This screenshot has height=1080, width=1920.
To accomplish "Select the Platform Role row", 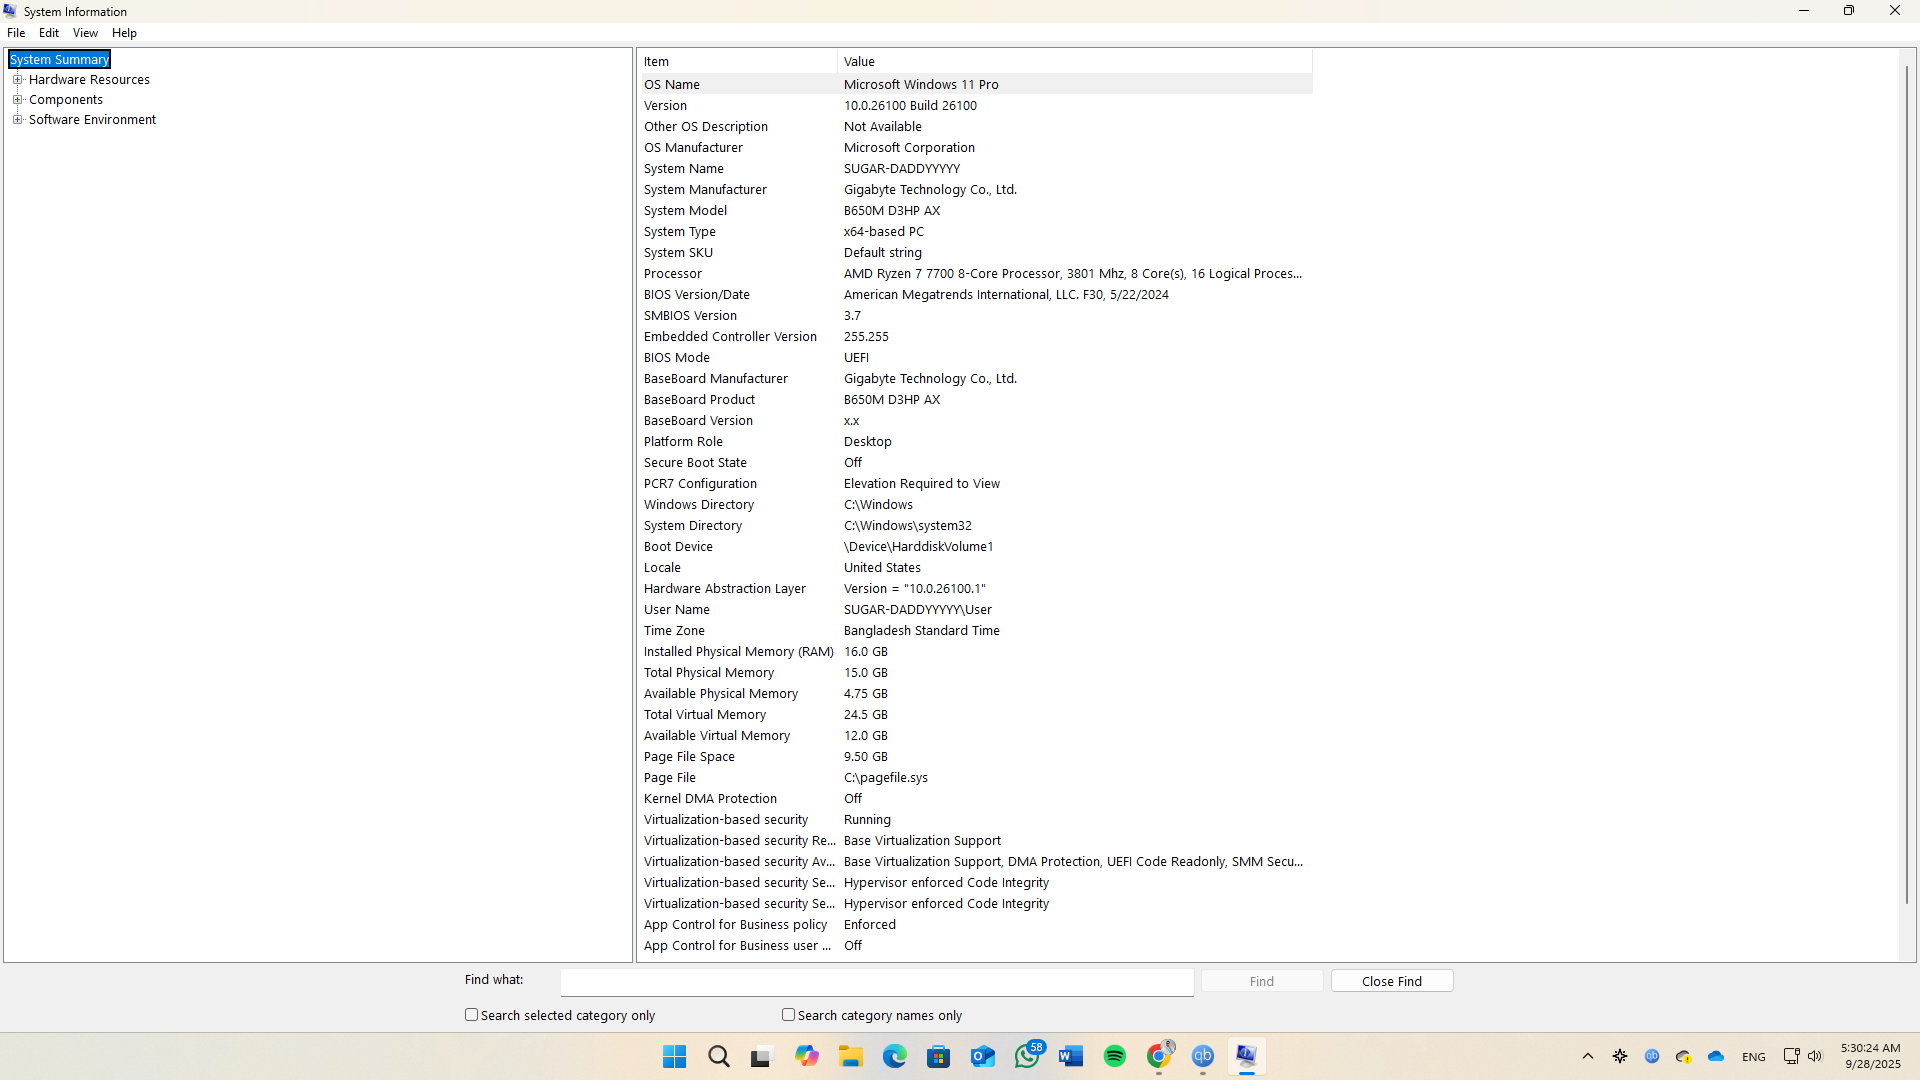I will (976, 442).
